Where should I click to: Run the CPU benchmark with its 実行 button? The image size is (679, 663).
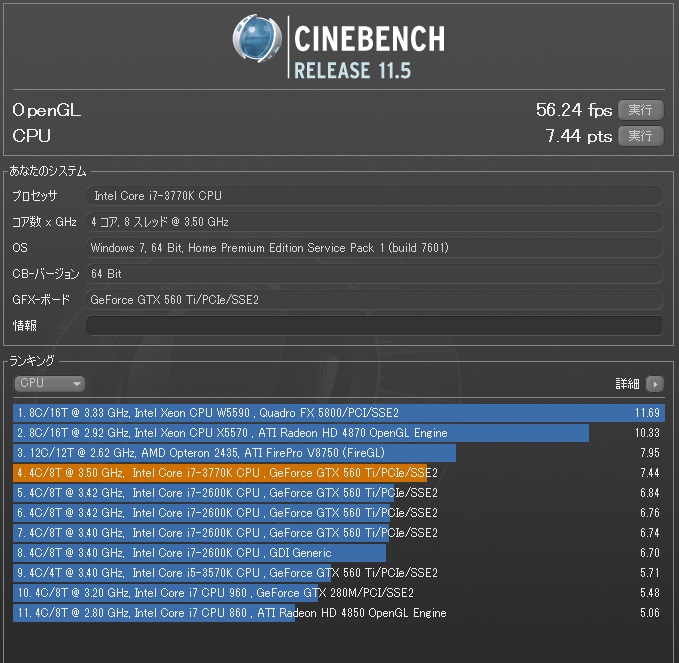click(x=640, y=136)
